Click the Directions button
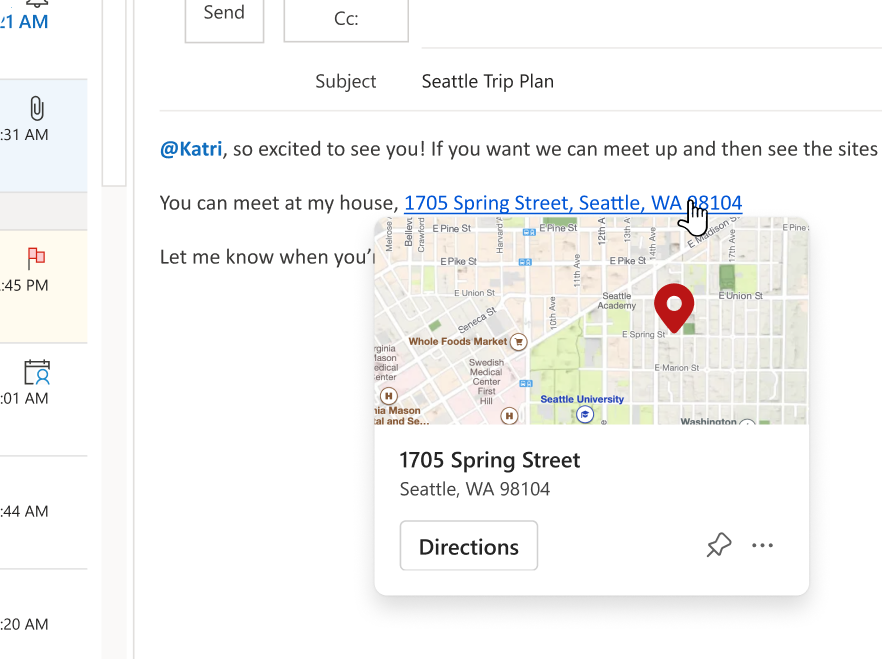882x659 pixels. pyautogui.click(x=469, y=546)
